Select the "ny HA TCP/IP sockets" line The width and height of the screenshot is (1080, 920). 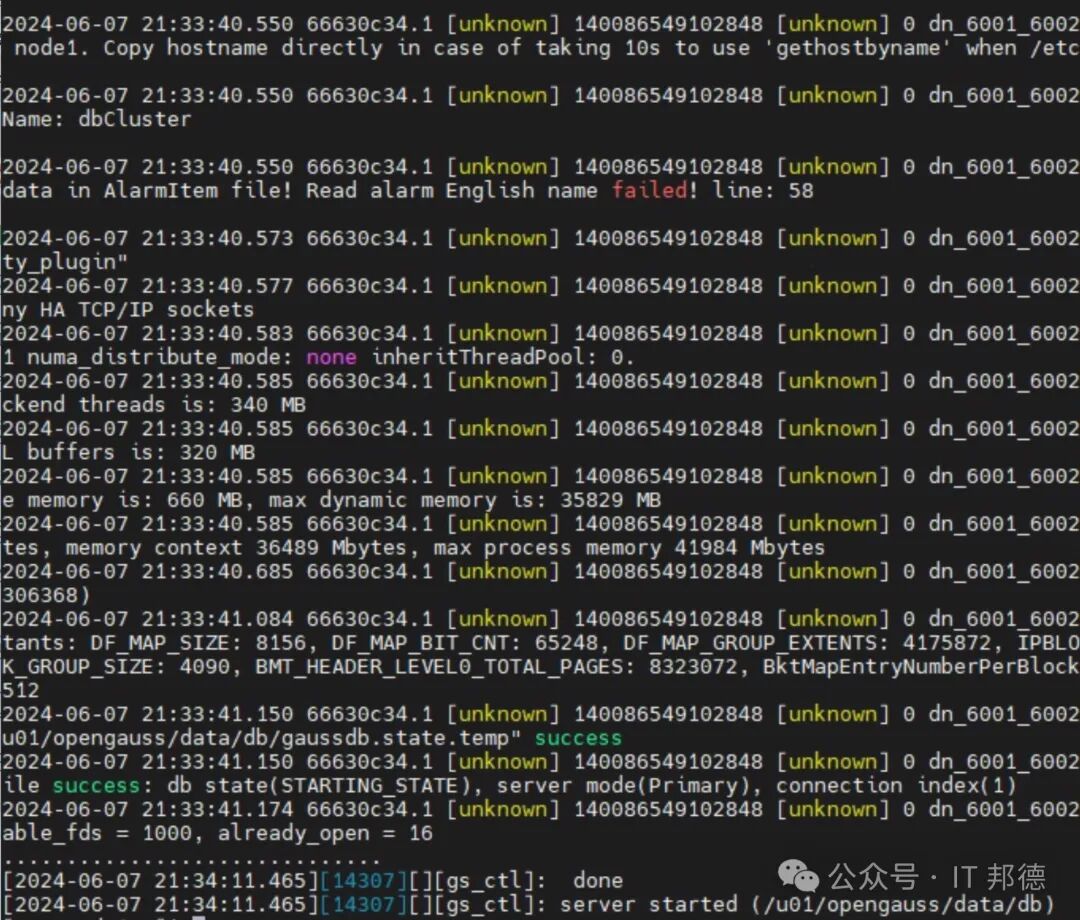(x=127, y=309)
